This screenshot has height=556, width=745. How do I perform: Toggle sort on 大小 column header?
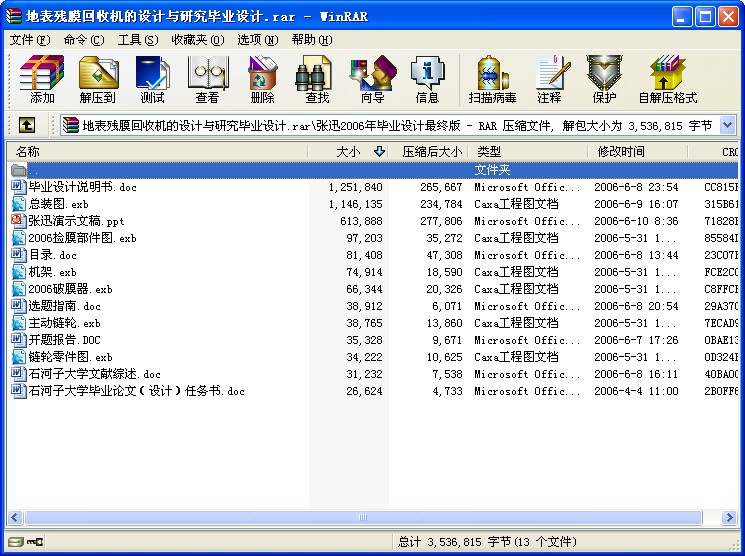tap(348, 152)
